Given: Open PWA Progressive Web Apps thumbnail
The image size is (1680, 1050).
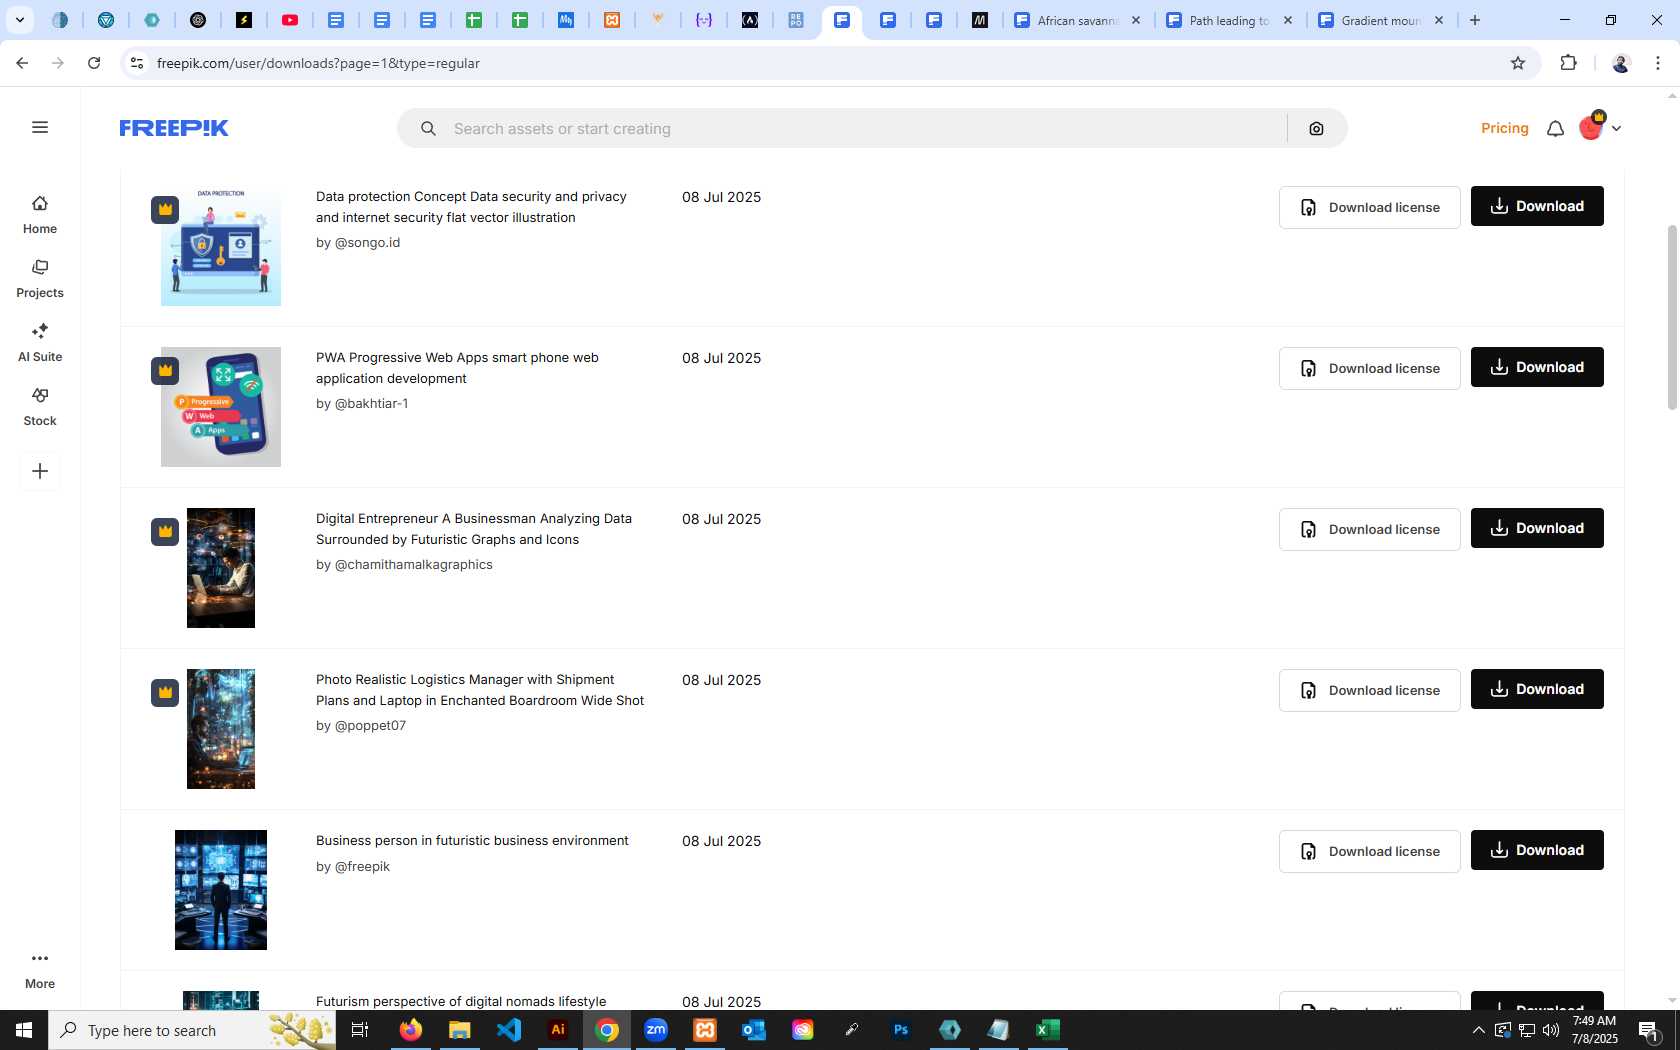Looking at the screenshot, I should (221, 407).
